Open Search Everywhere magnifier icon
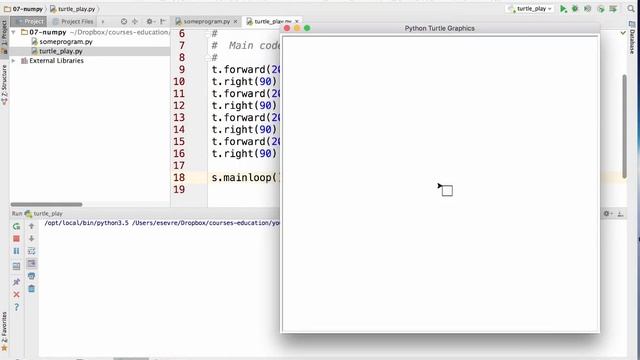Screen dimensions: 640x360 [631, 9]
